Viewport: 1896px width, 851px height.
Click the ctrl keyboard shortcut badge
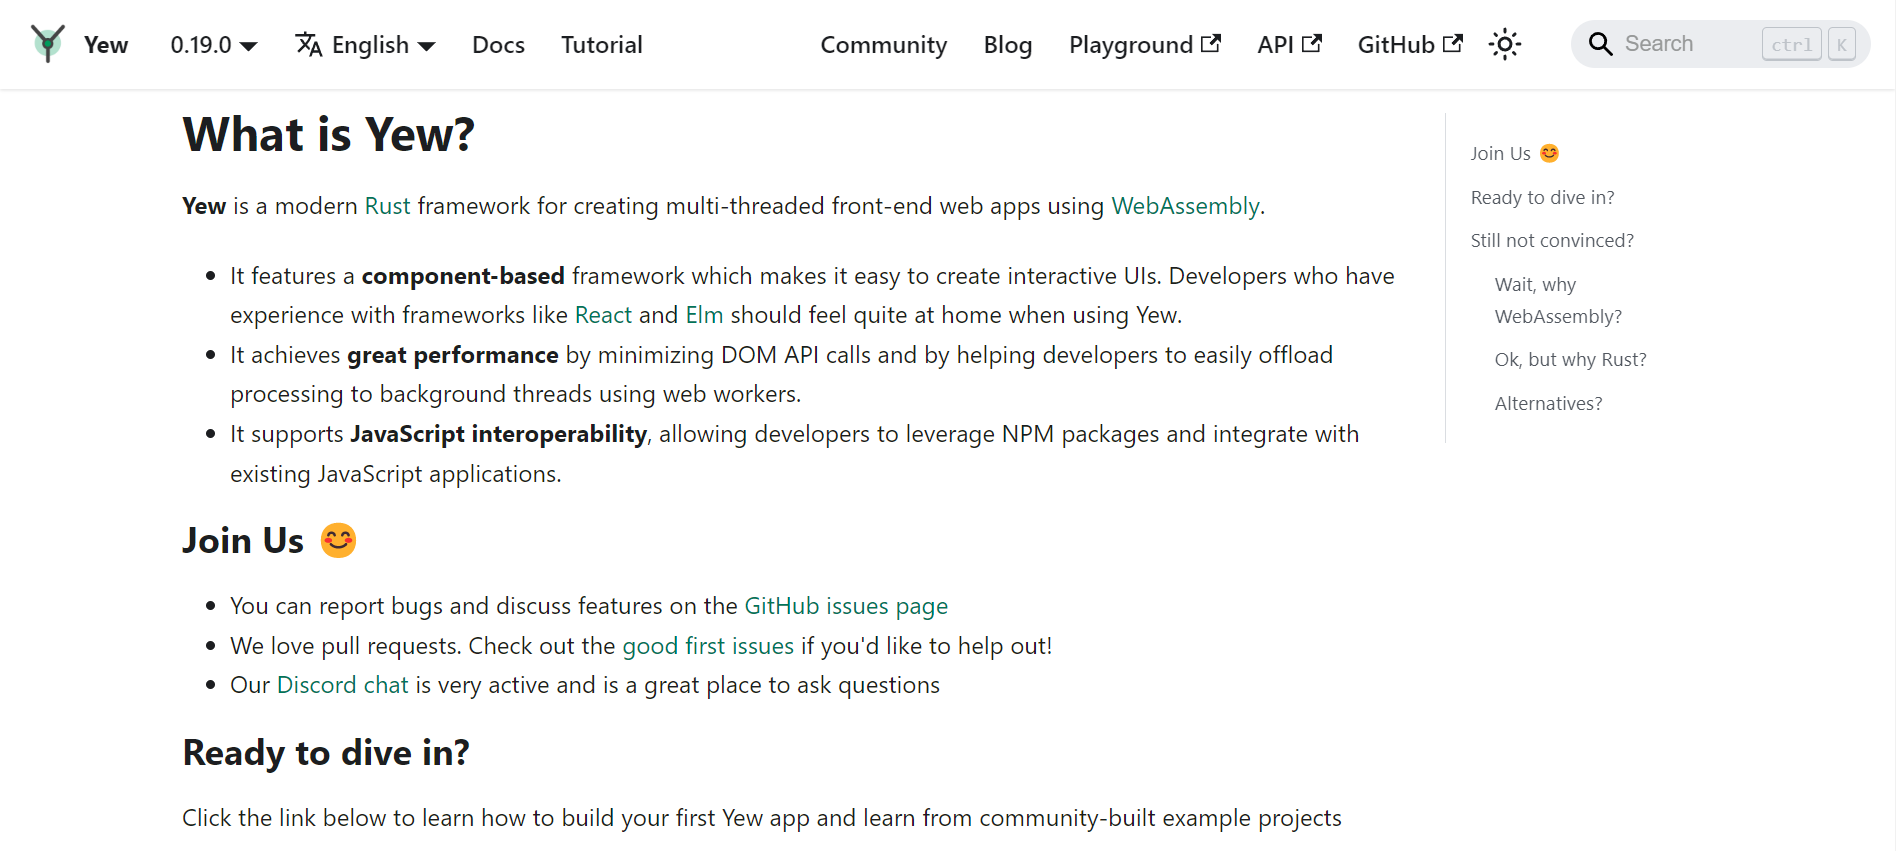(1792, 44)
